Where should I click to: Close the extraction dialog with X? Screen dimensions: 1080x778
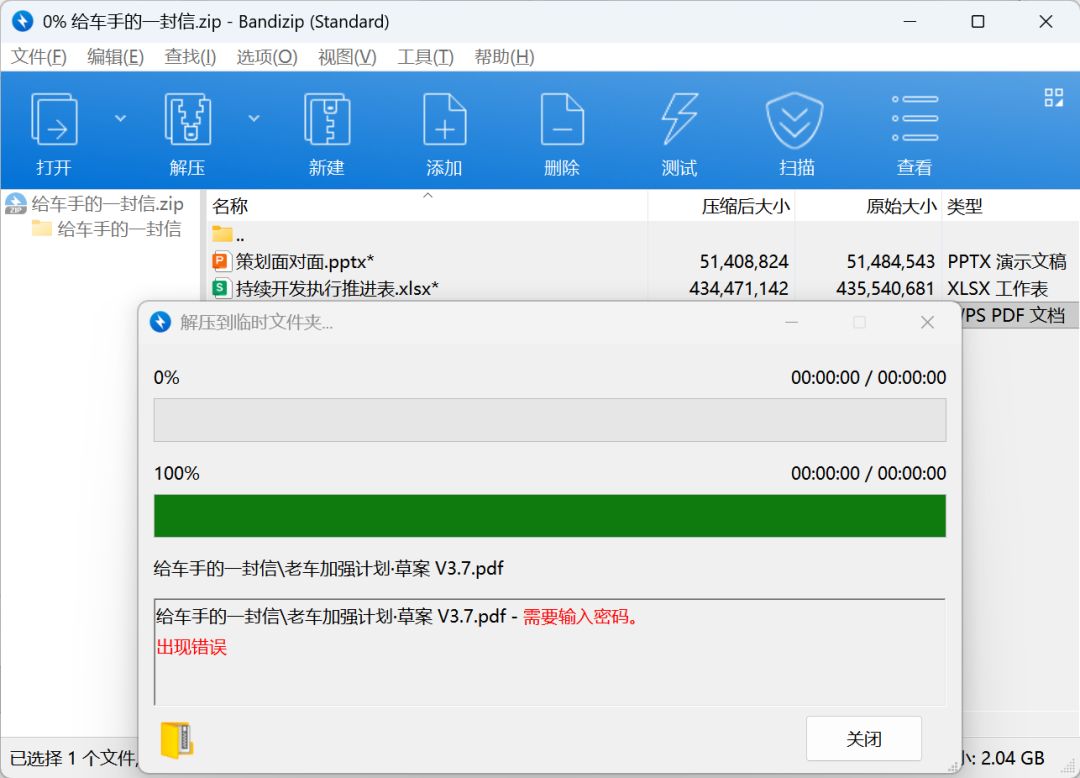coord(927,322)
